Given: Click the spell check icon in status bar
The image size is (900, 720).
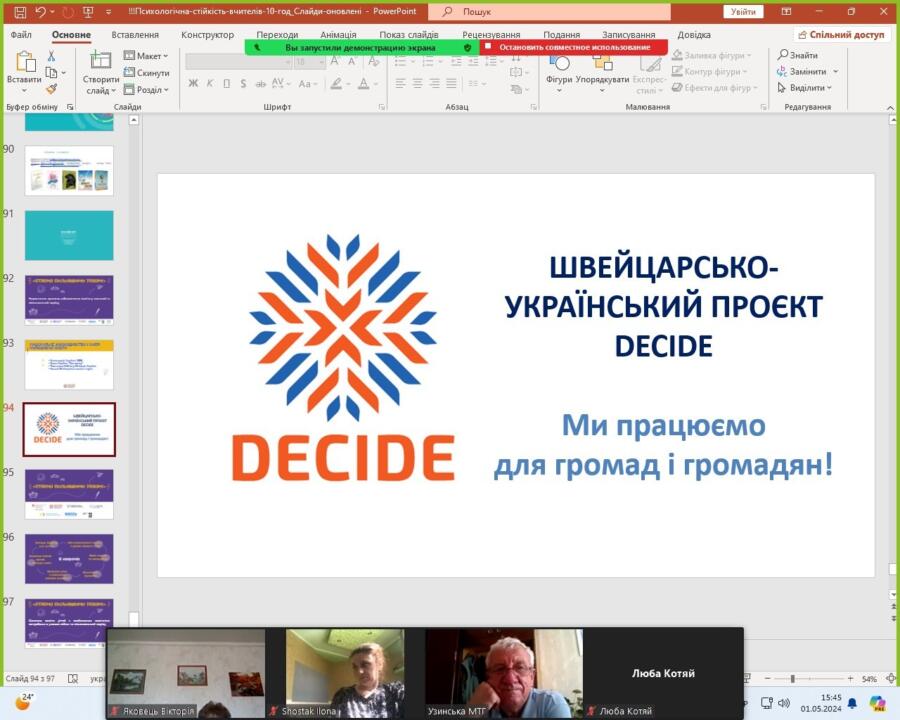Looking at the screenshot, I should (73, 679).
